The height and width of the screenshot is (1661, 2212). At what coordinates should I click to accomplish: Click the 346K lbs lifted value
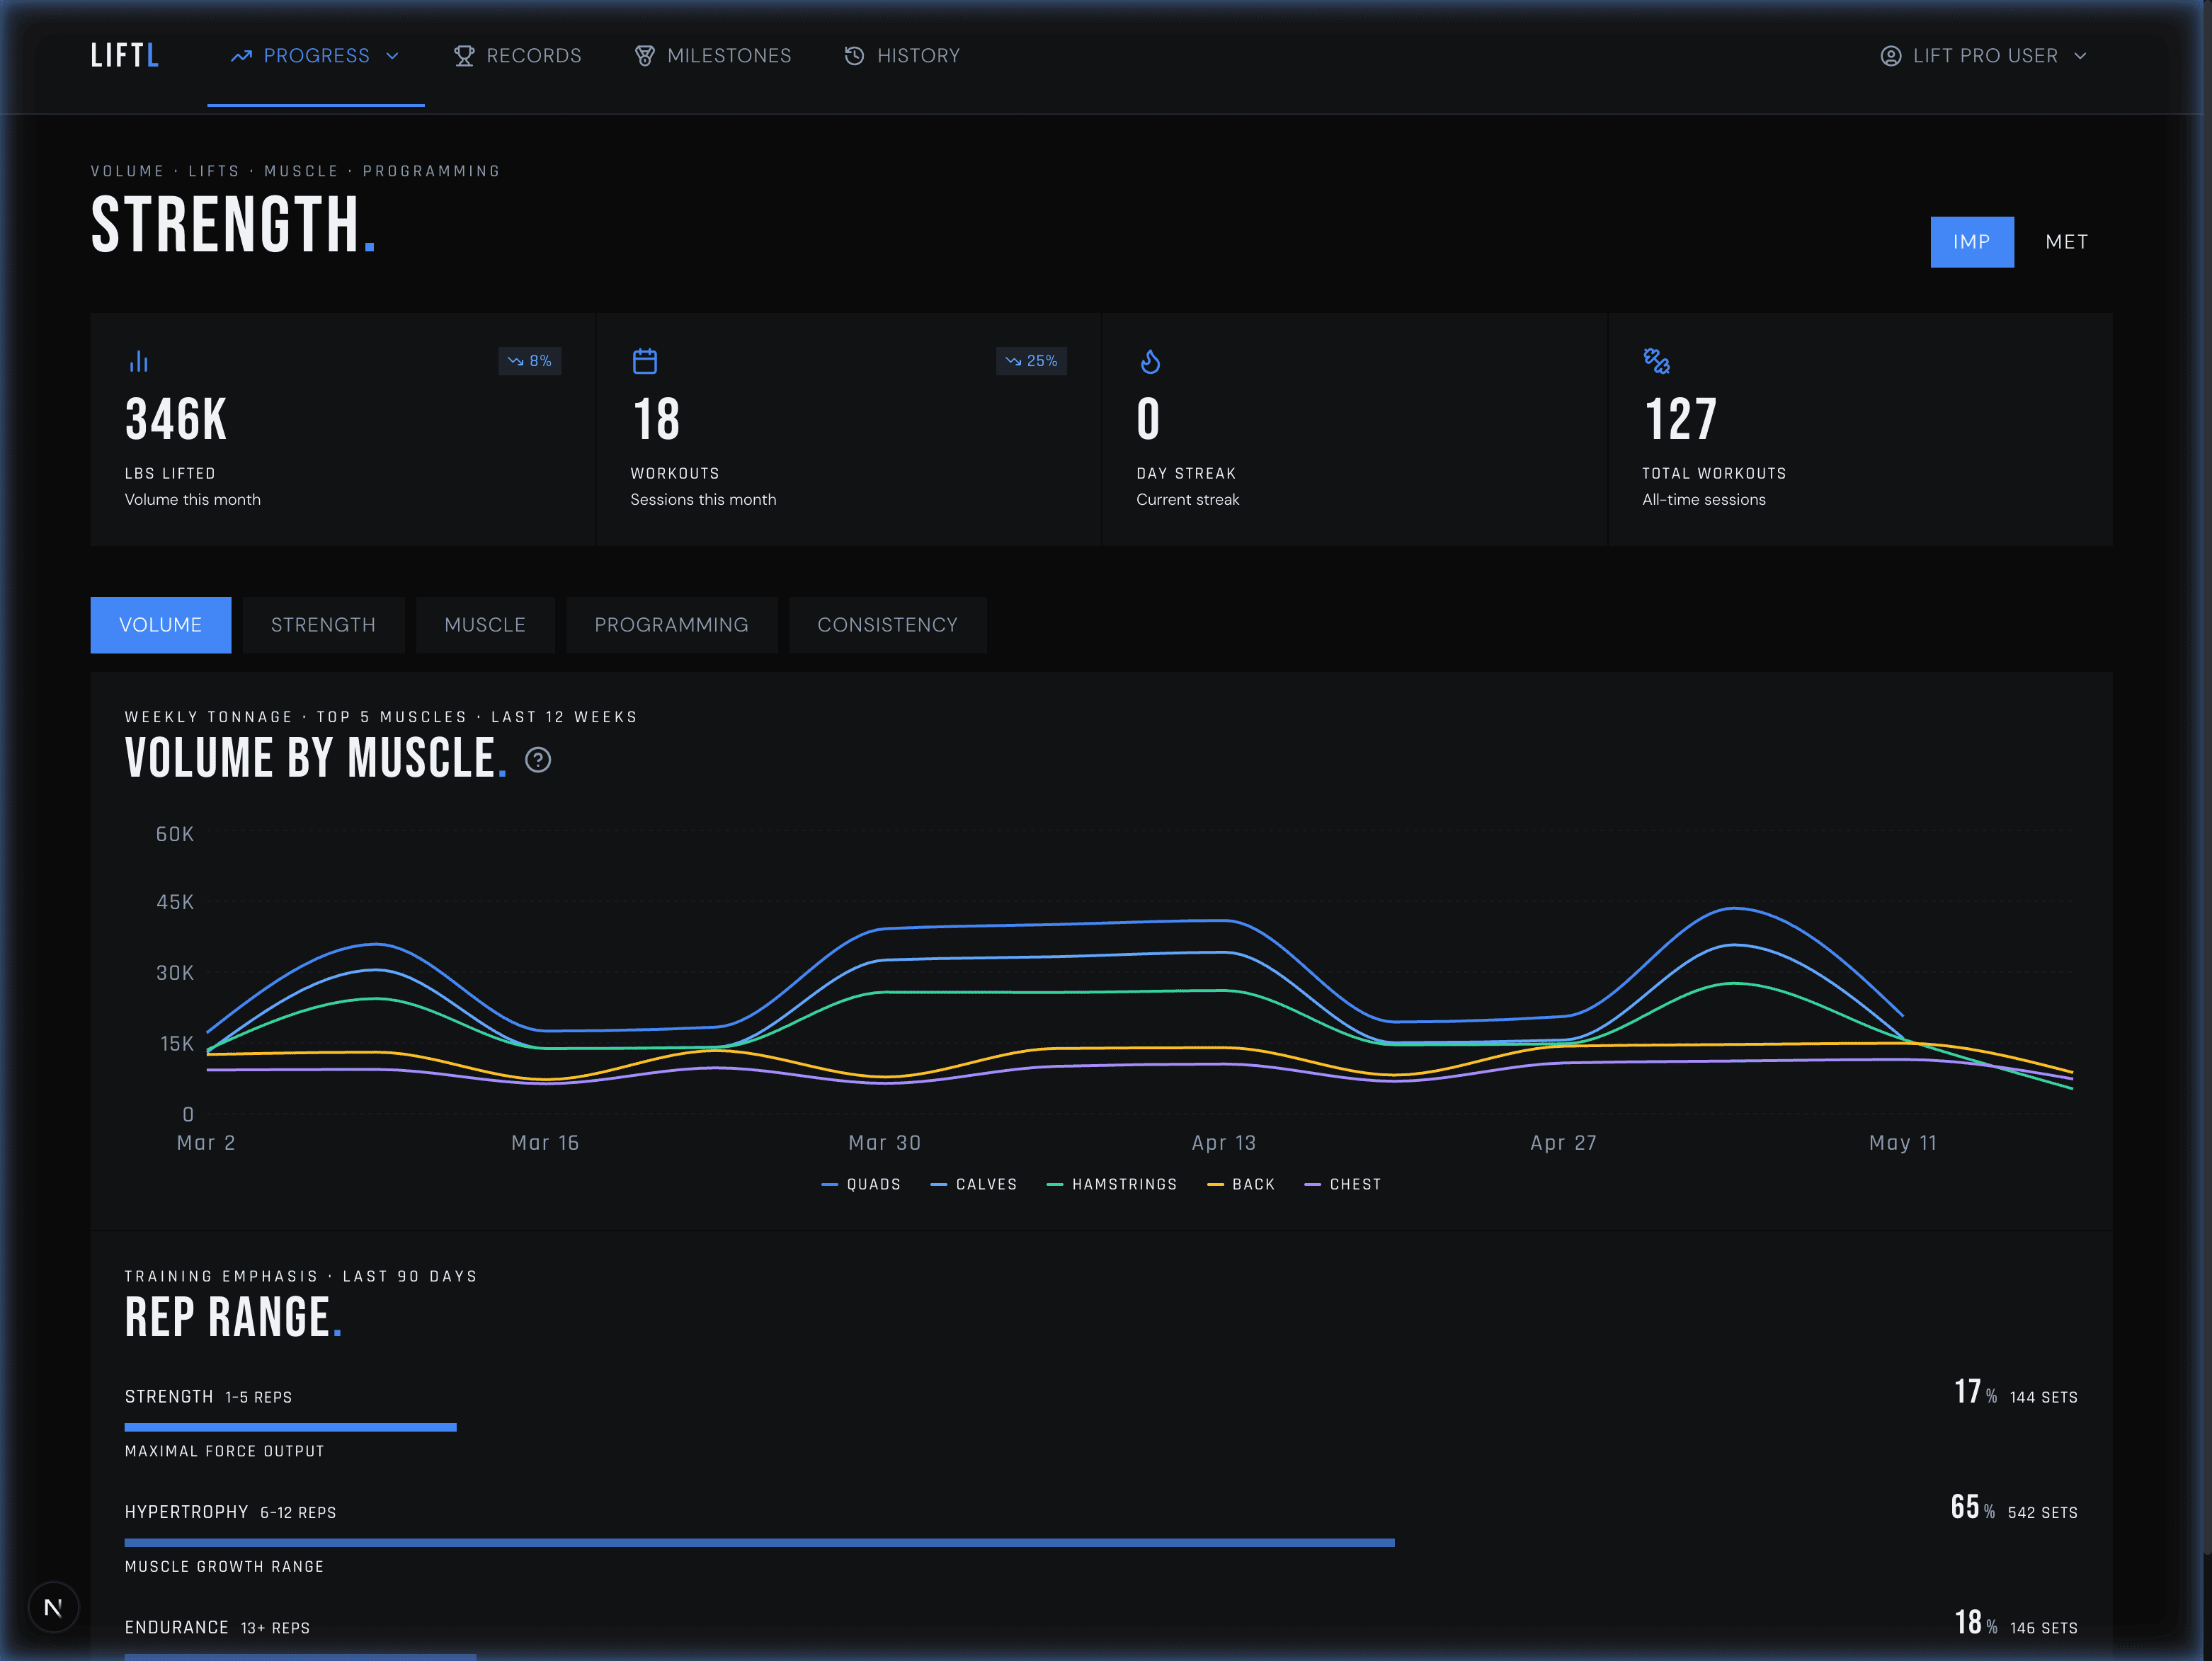click(x=176, y=419)
